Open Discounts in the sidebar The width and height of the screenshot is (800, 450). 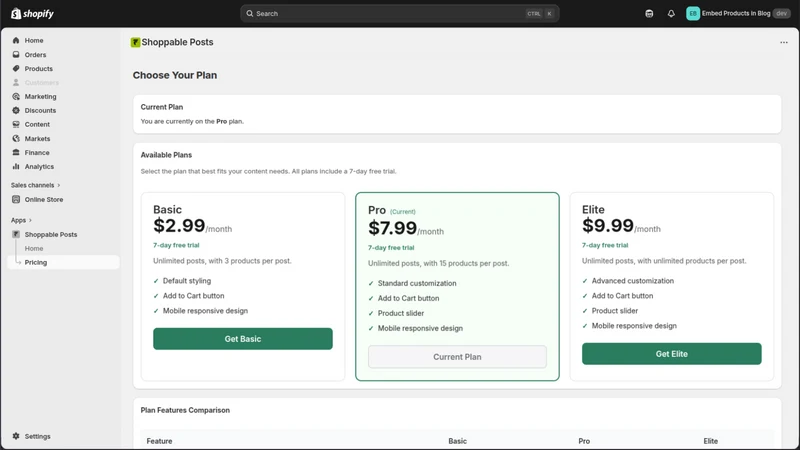(40, 110)
